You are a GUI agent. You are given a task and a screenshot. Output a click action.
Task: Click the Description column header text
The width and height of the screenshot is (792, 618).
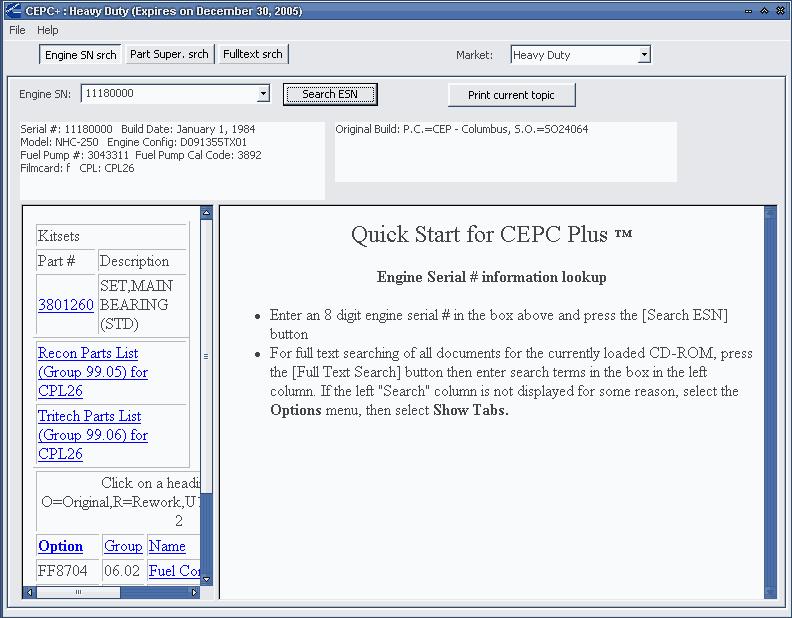point(134,261)
